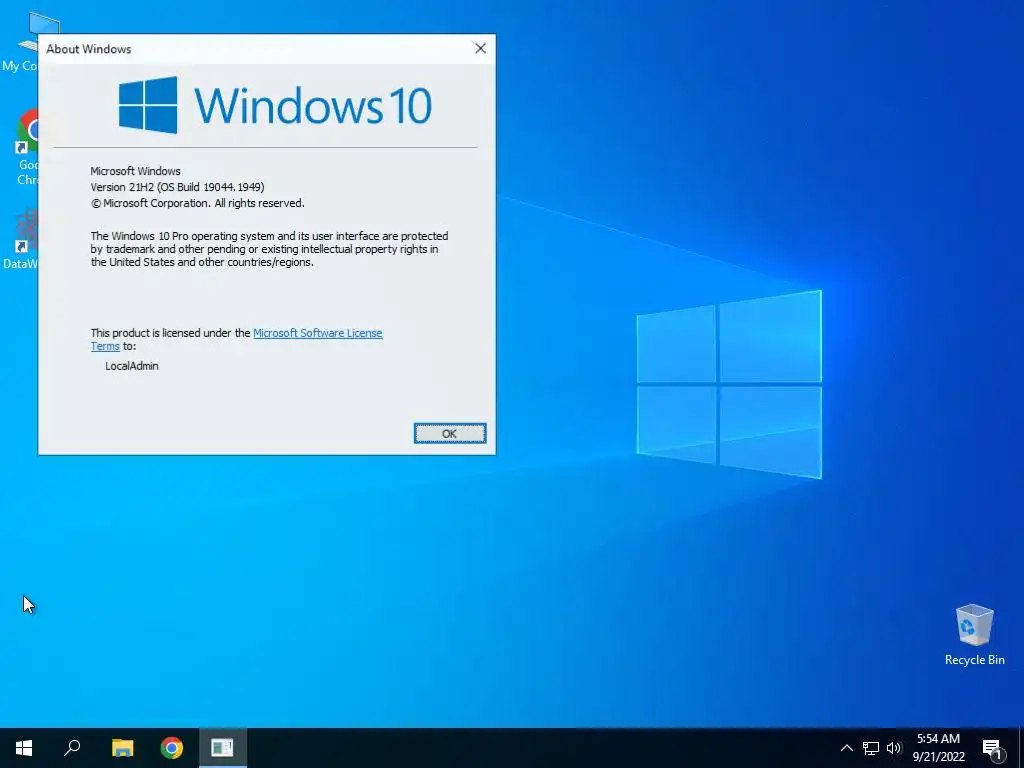Select the Google Chrome desktop shortcut
1024x768 pixels.
[27, 148]
